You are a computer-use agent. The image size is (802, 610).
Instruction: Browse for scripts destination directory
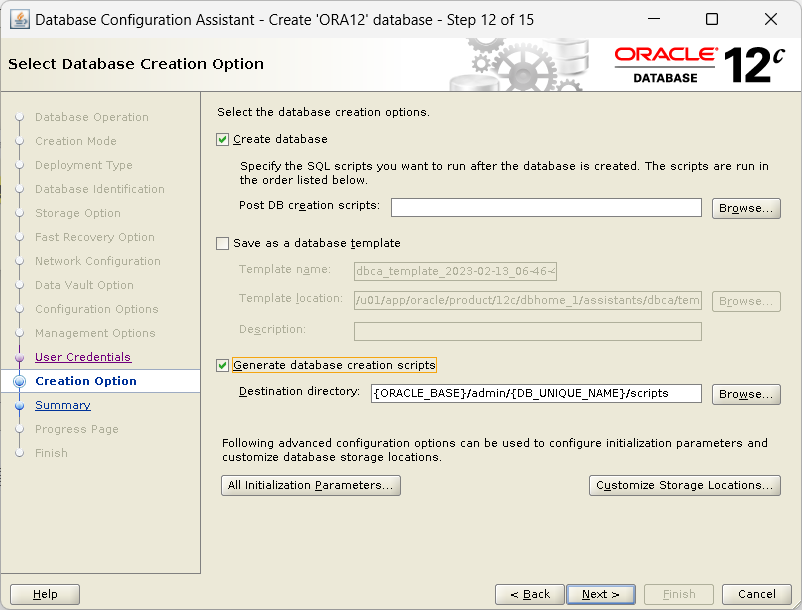tap(746, 394)
